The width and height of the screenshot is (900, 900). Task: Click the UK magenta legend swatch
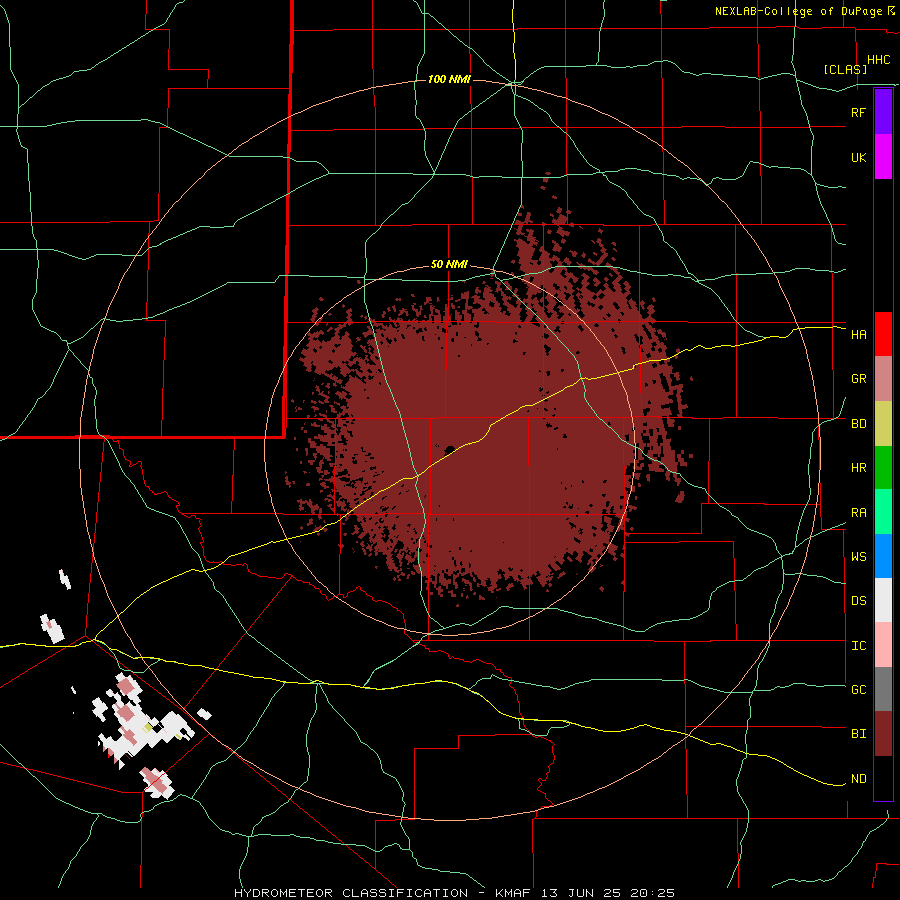click(883, 157)
